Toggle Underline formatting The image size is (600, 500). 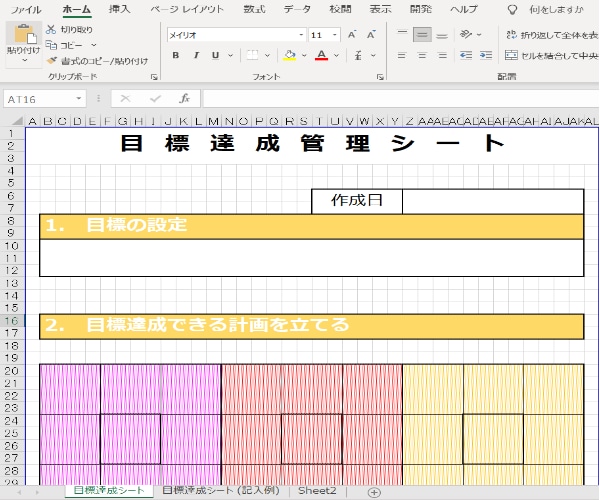coord(215,55)
